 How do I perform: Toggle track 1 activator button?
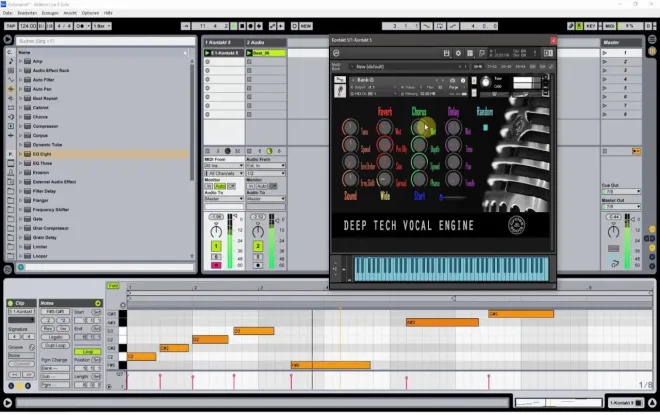(x=216, y=246)
